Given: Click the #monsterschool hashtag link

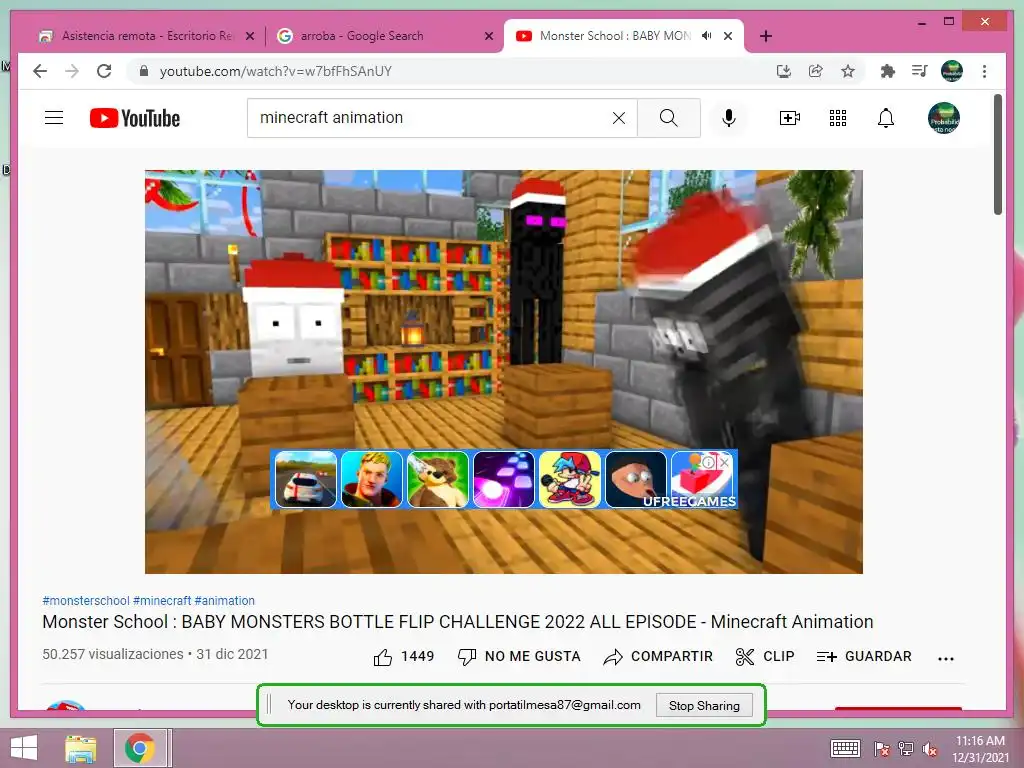Looking at the screenshot, I should pyautogui.click(x=86, y=601).
